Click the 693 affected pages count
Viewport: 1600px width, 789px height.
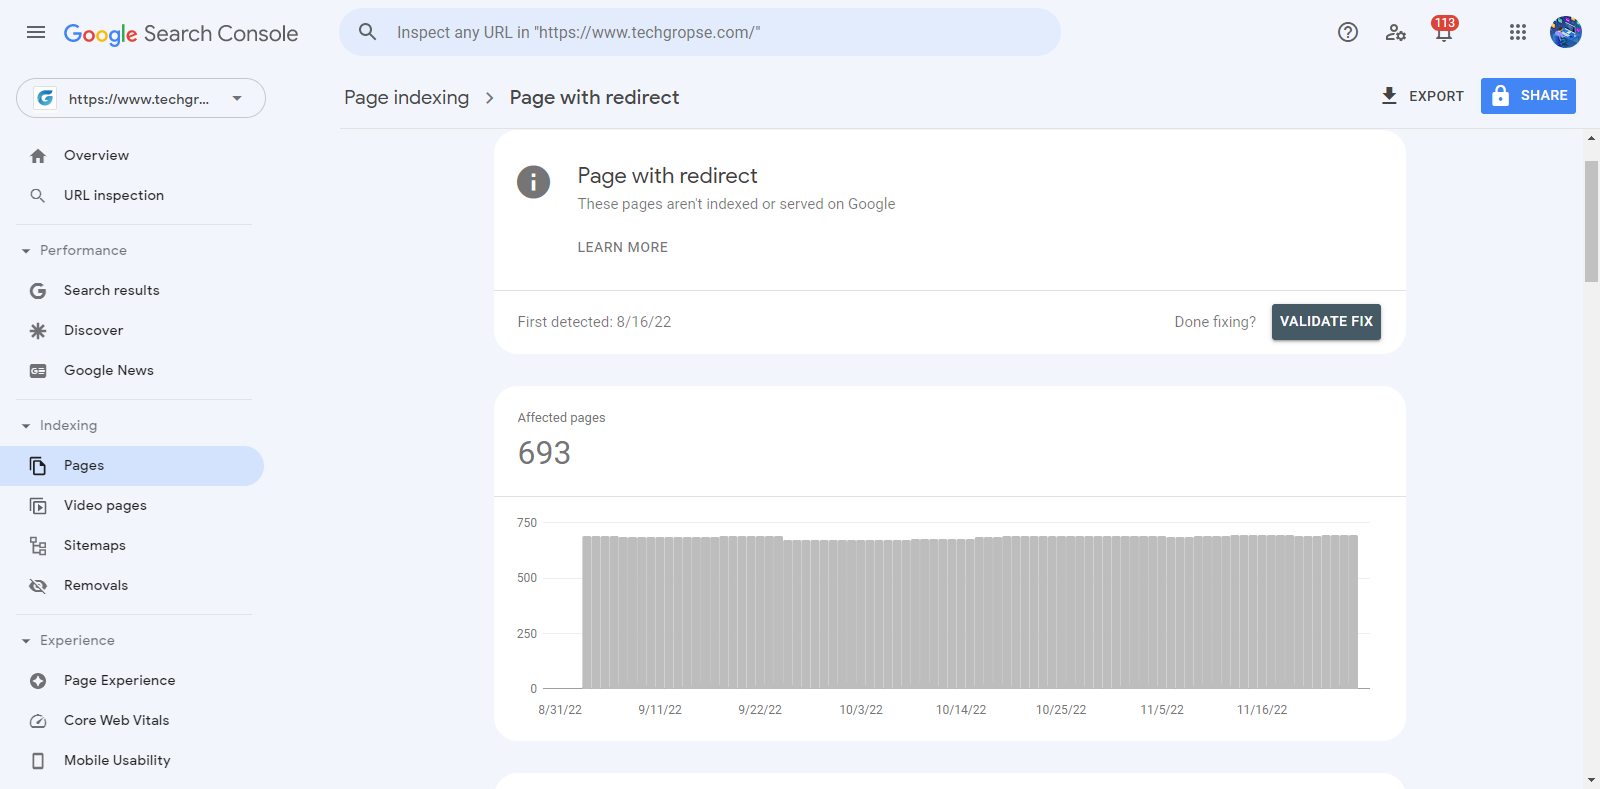point(544,453)
